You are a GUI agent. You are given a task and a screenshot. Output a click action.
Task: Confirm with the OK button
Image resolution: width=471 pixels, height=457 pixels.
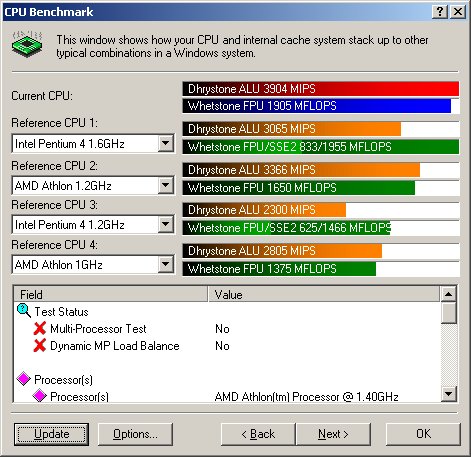pos(423,434)
